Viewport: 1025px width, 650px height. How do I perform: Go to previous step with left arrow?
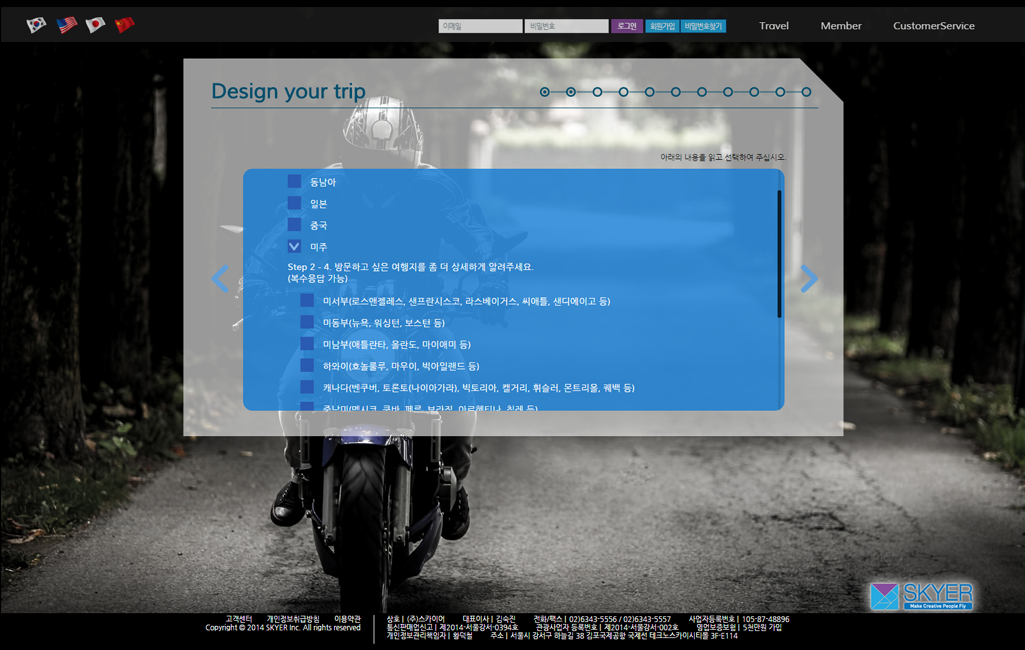point(220,279)
